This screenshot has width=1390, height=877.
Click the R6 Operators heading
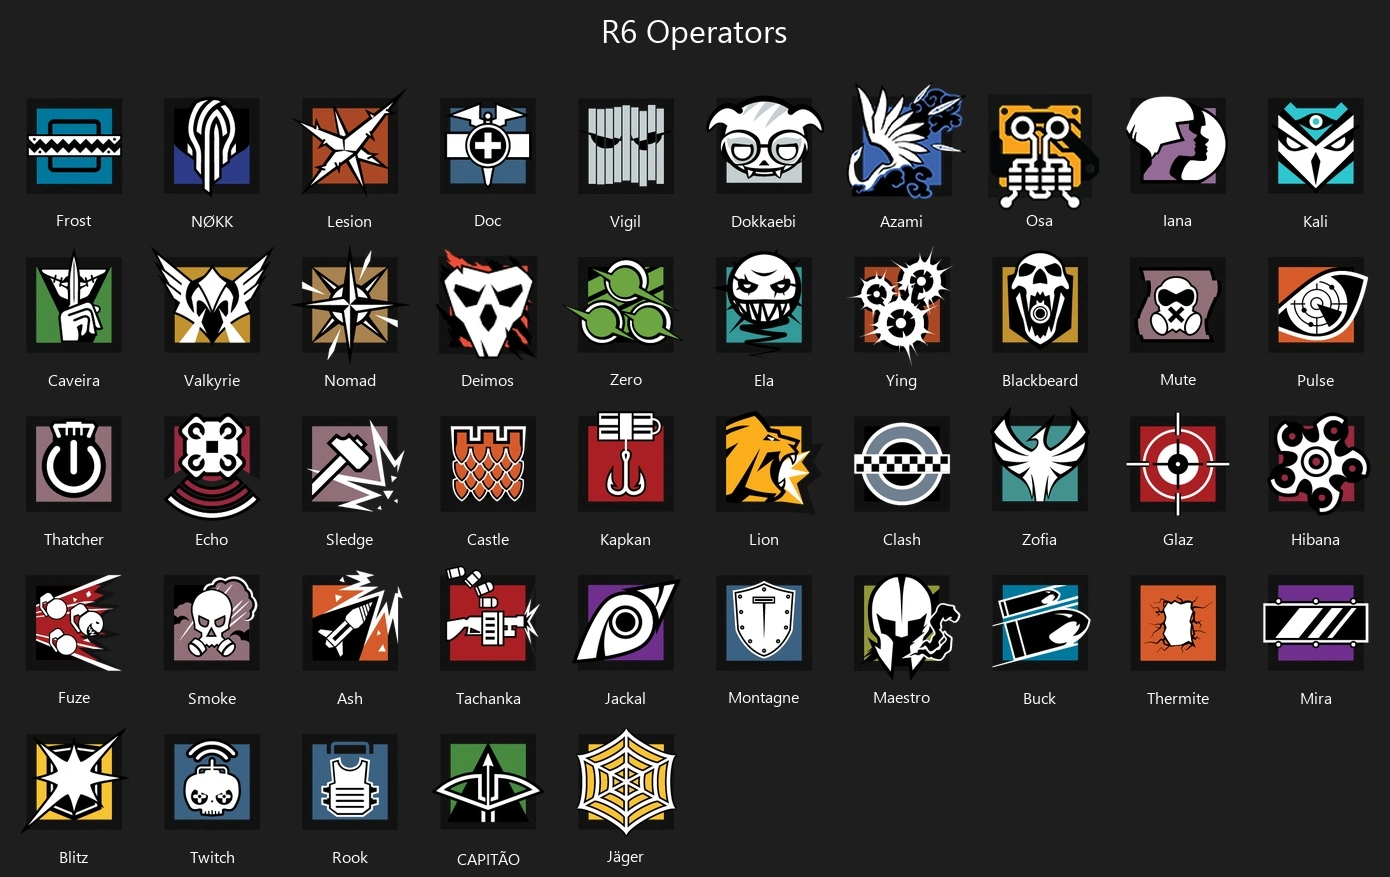(694, 32)
